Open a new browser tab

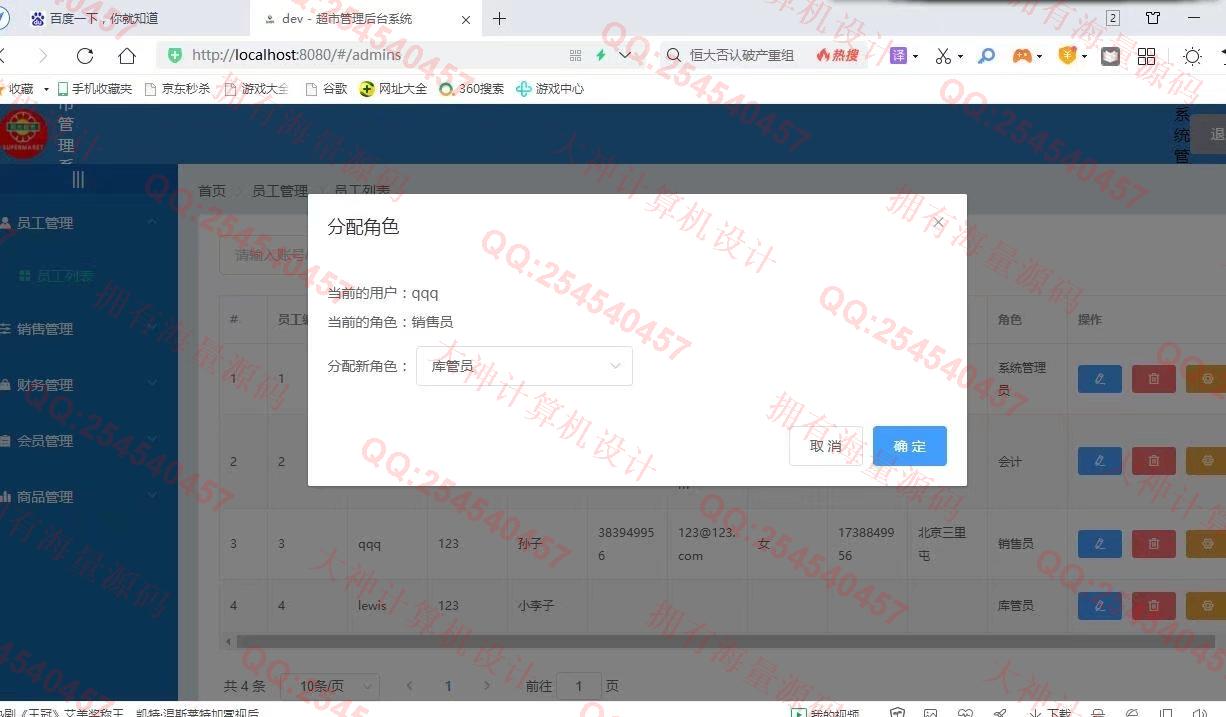click(499, 18)
